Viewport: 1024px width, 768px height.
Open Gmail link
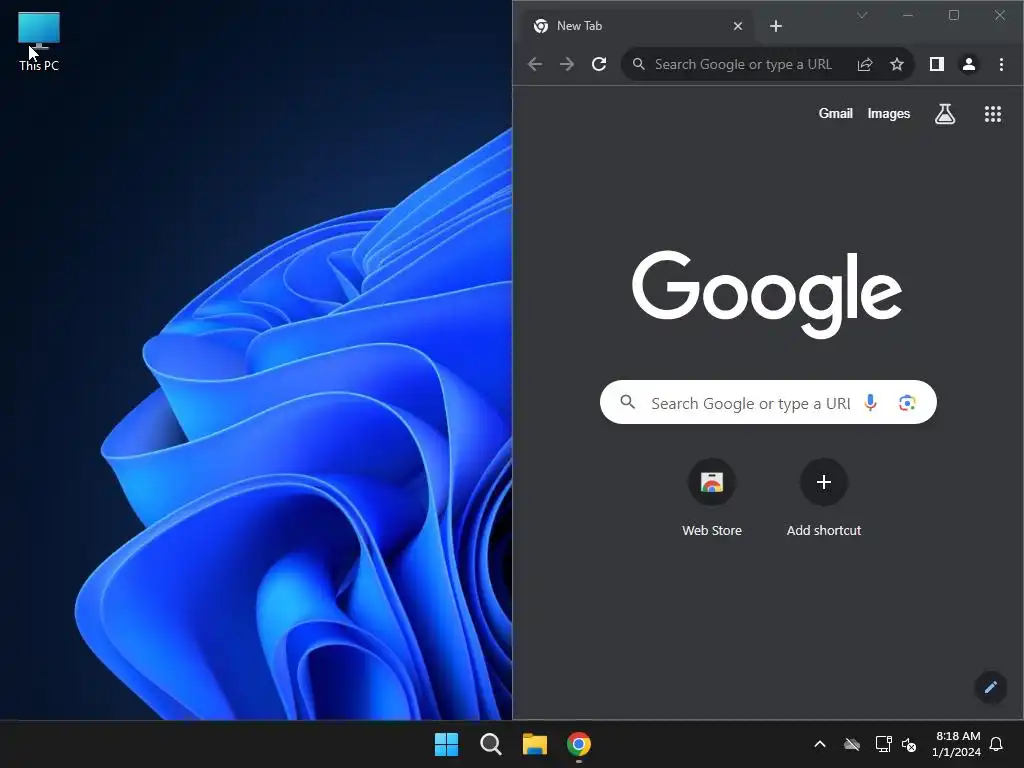click(835, 114)
